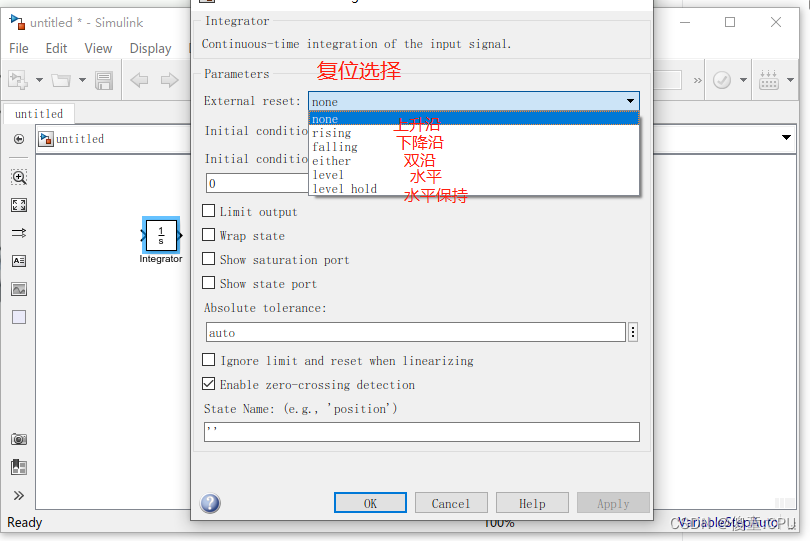The height and width of the screenshot is (541, 810).
Task: Click the Simulink title bar logo
Action: pyautogui.click(x=17, y=22)
